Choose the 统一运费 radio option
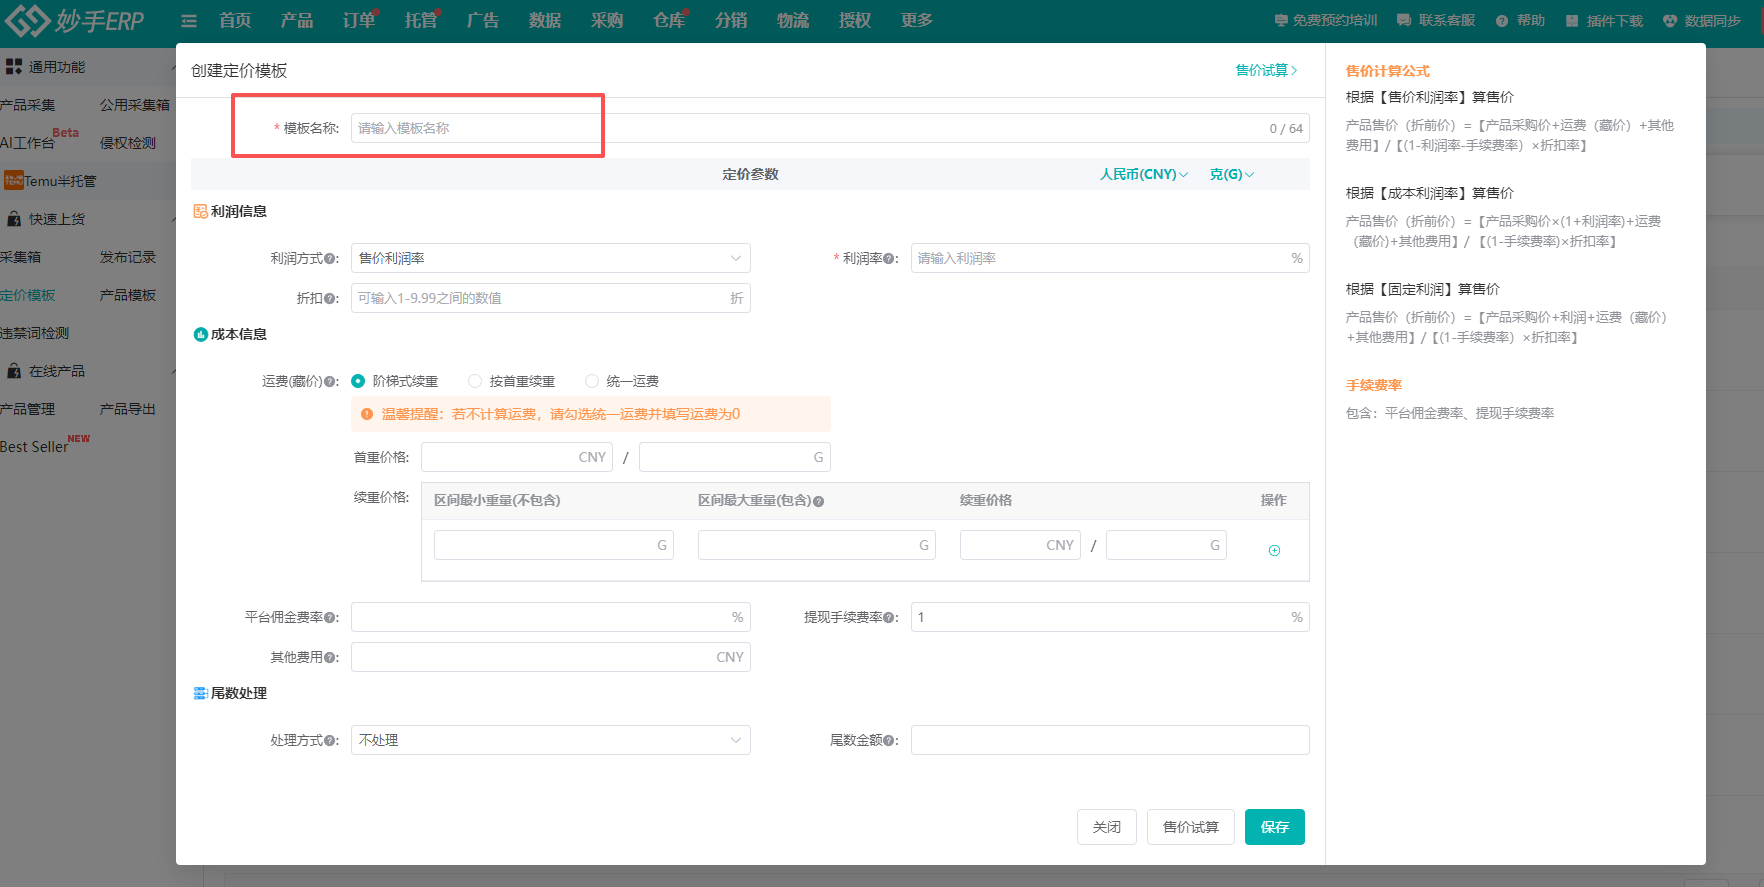 592,381
